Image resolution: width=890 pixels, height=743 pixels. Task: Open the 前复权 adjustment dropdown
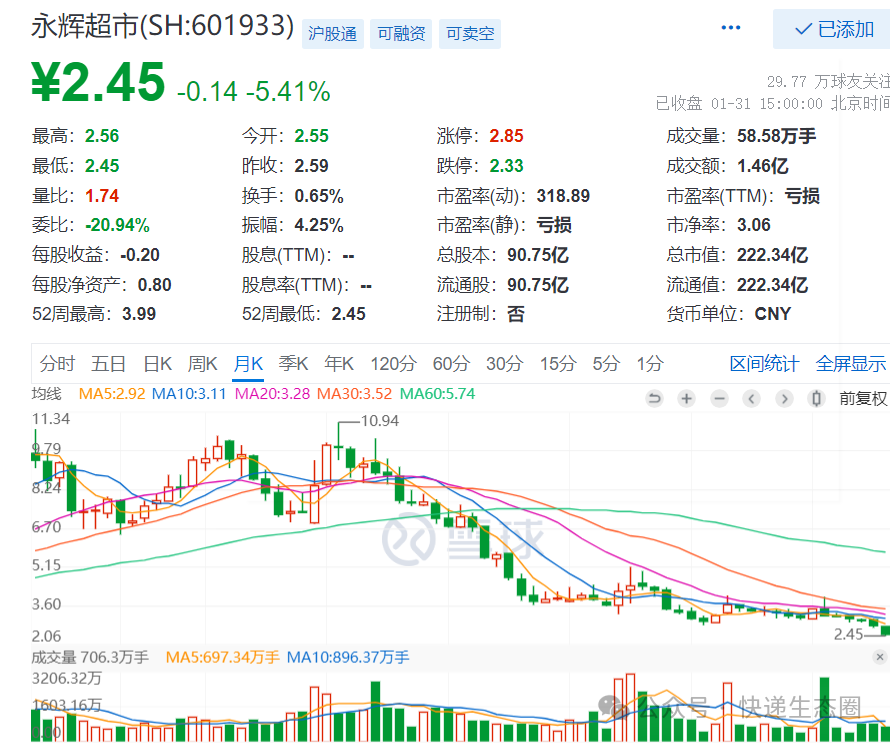[863, 398]
